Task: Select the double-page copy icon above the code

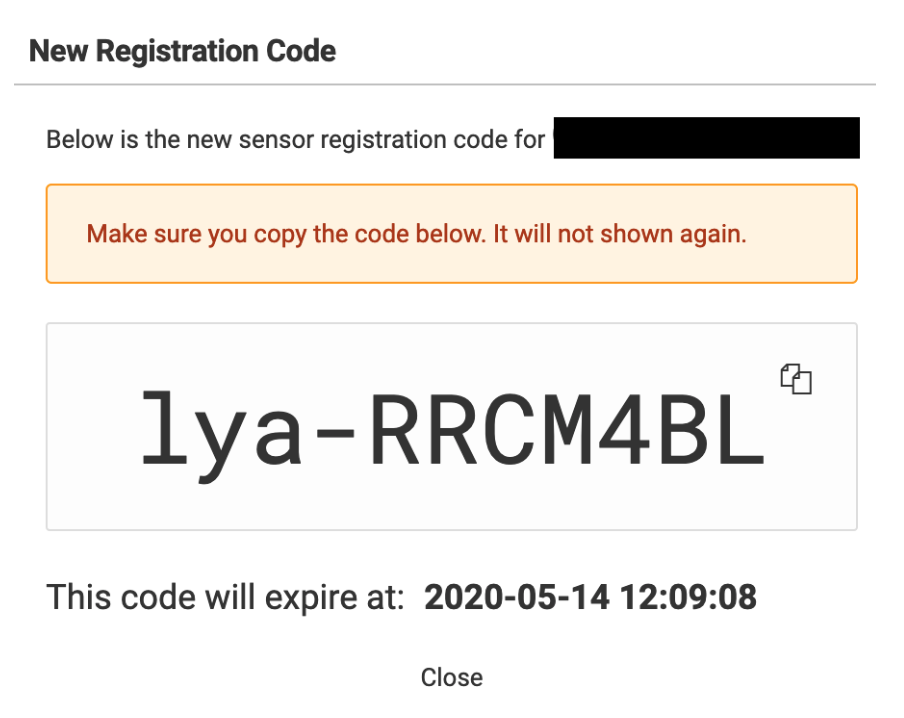Action: (795, 378)
